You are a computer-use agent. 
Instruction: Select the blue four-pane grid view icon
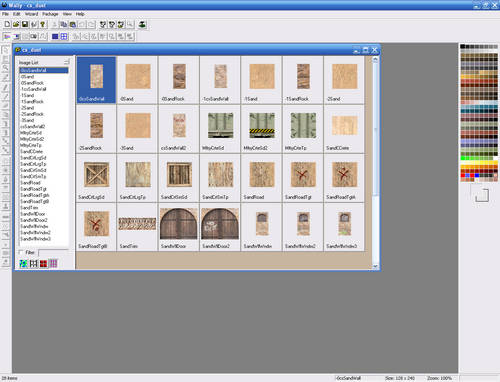(64, 36)
